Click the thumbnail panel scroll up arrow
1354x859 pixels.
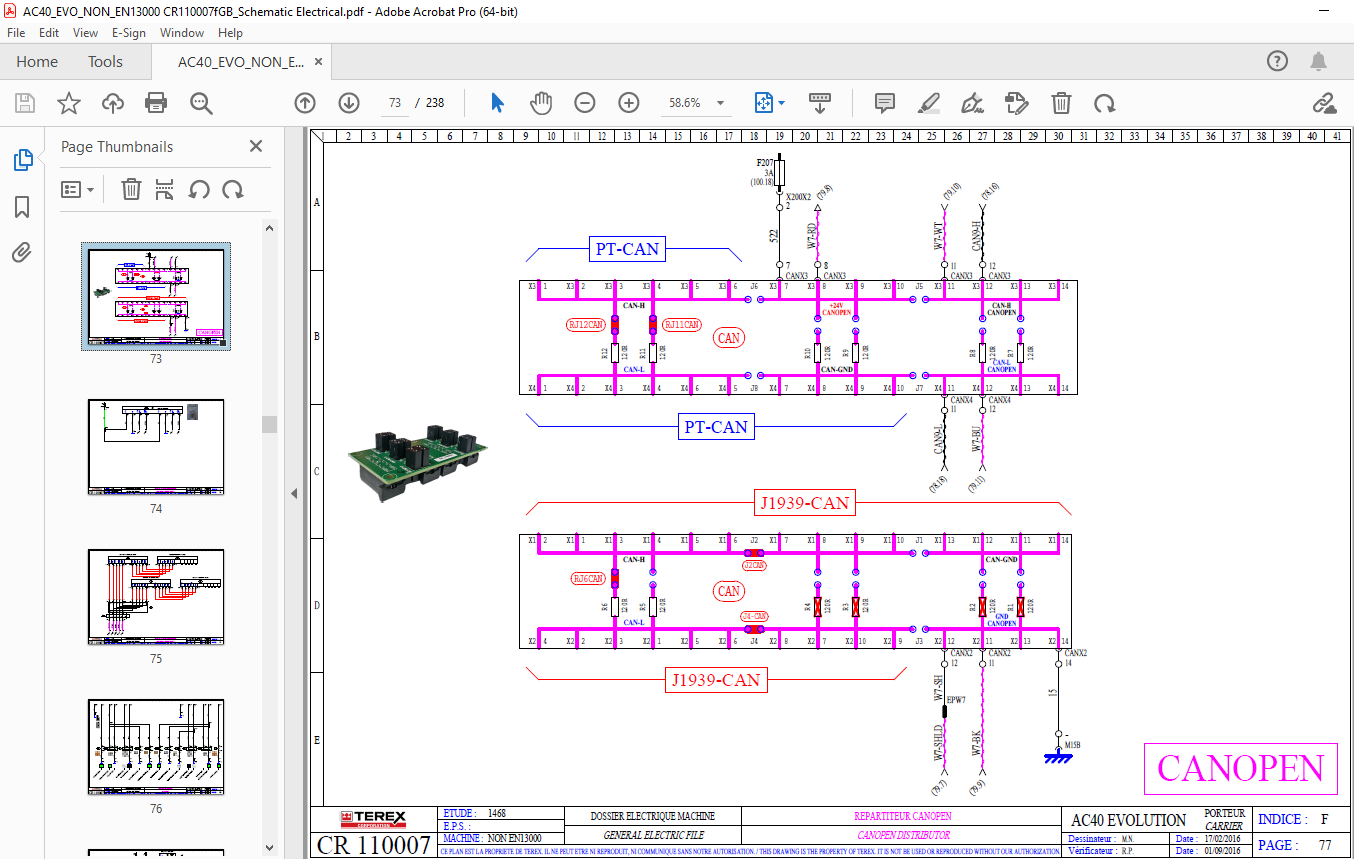[x=269, y=228]
